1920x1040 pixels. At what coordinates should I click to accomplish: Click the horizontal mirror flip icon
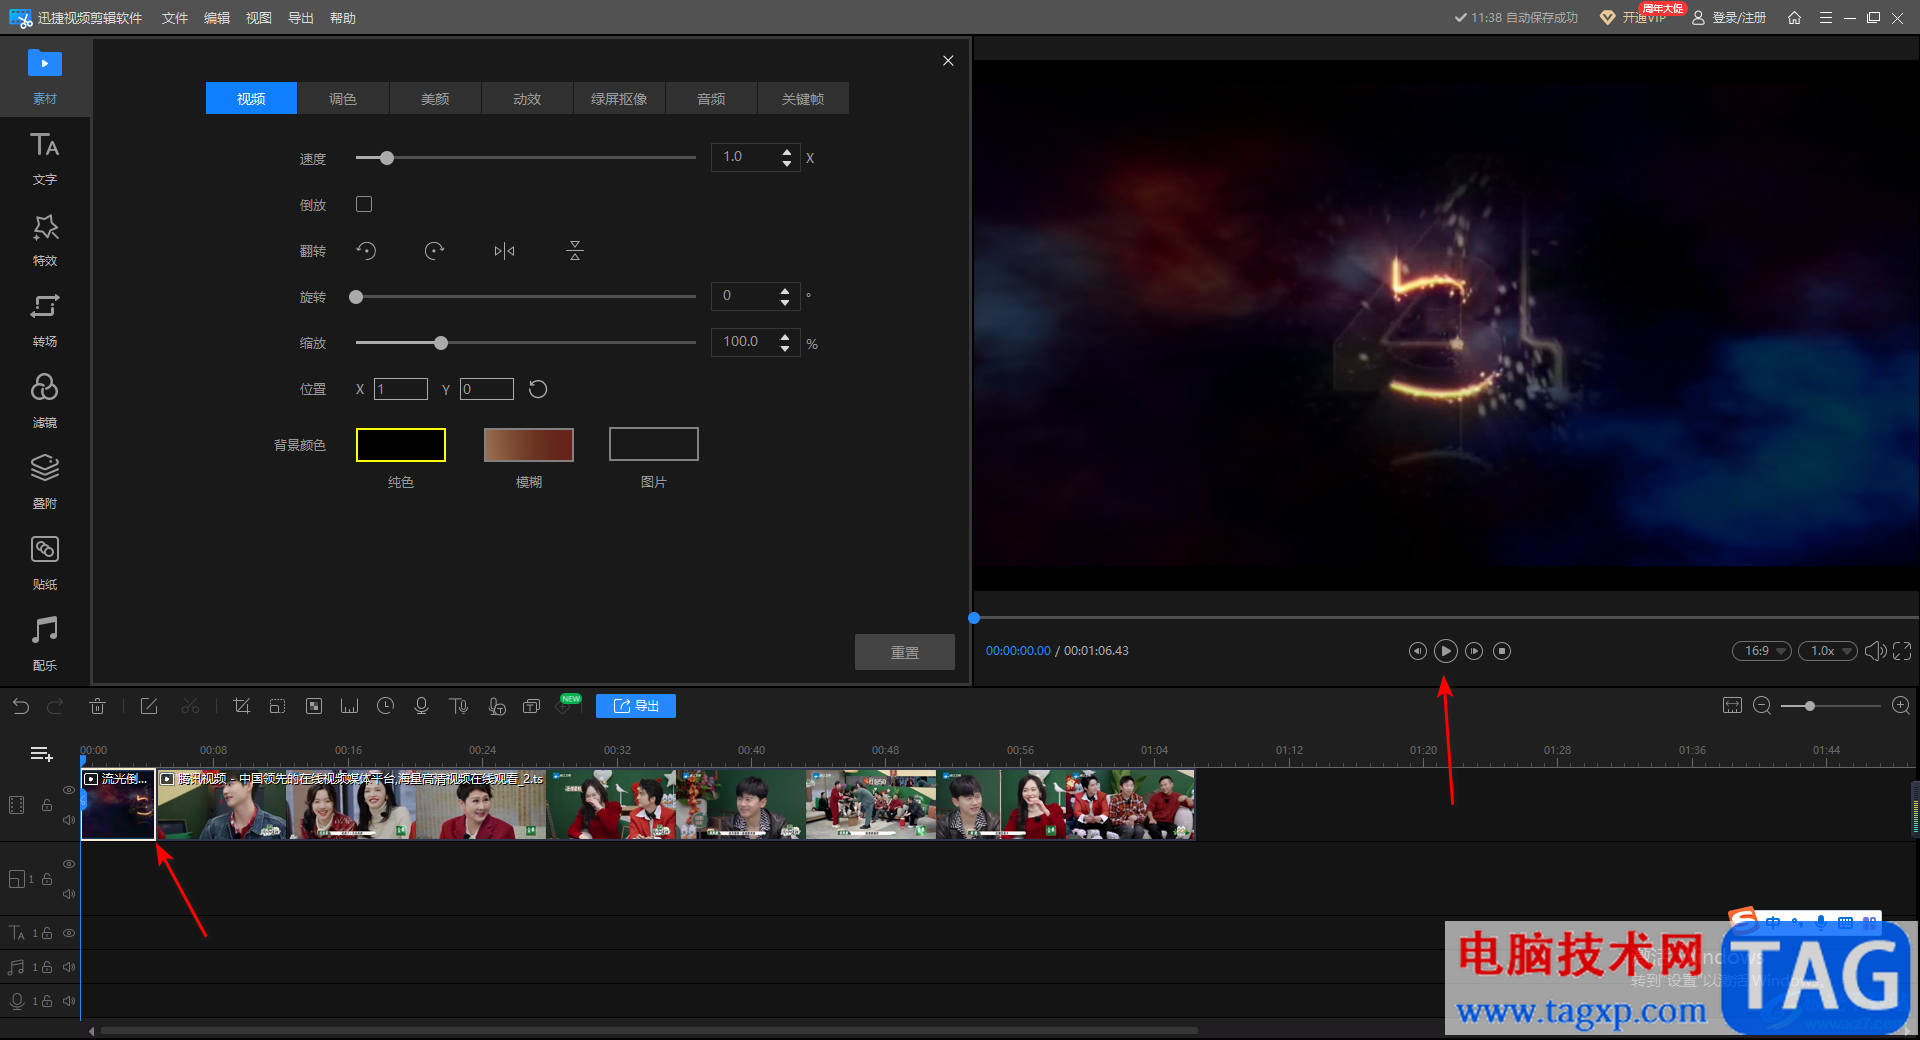[x=504, y=251]
